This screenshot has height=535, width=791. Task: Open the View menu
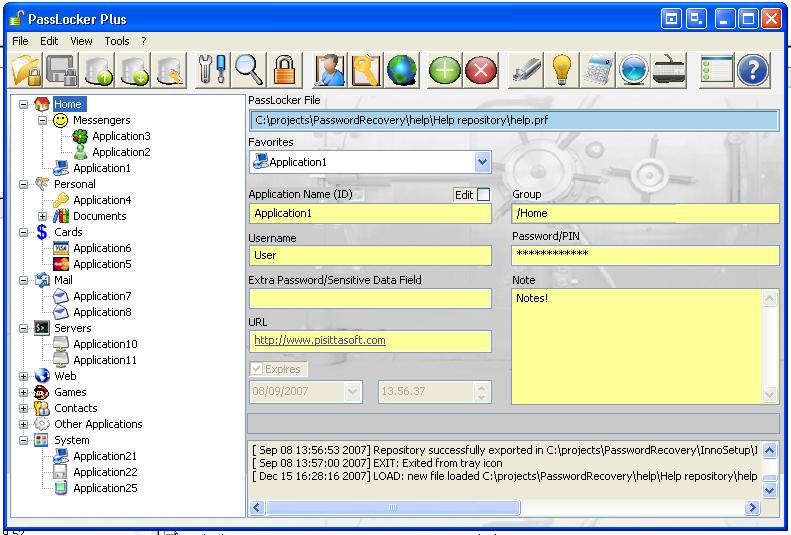coord(81,41)
